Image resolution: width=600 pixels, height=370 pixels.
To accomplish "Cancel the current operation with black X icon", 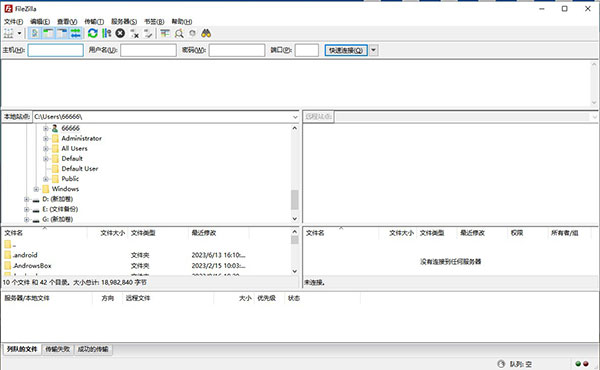I will pyautogui.click(x=120, y=34).
